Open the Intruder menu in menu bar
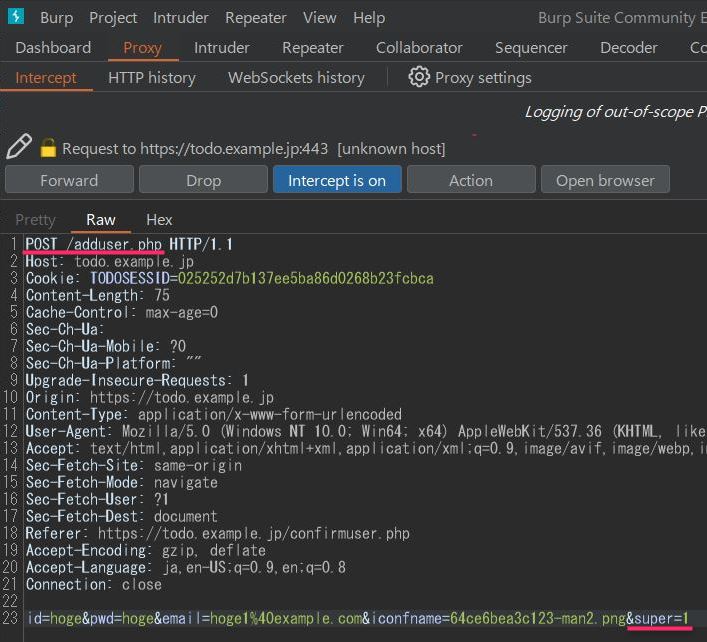Screen dimensions: 707x642 coord(180,18)
